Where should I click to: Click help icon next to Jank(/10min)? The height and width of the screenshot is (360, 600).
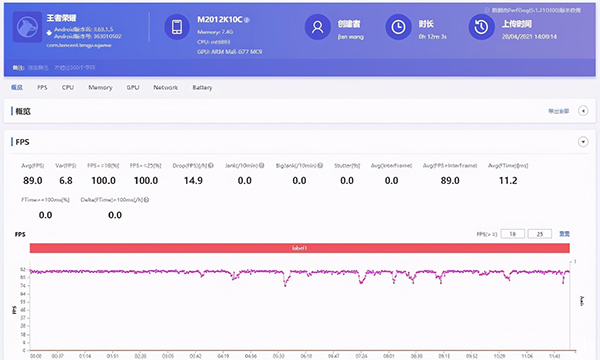point(262,166)
